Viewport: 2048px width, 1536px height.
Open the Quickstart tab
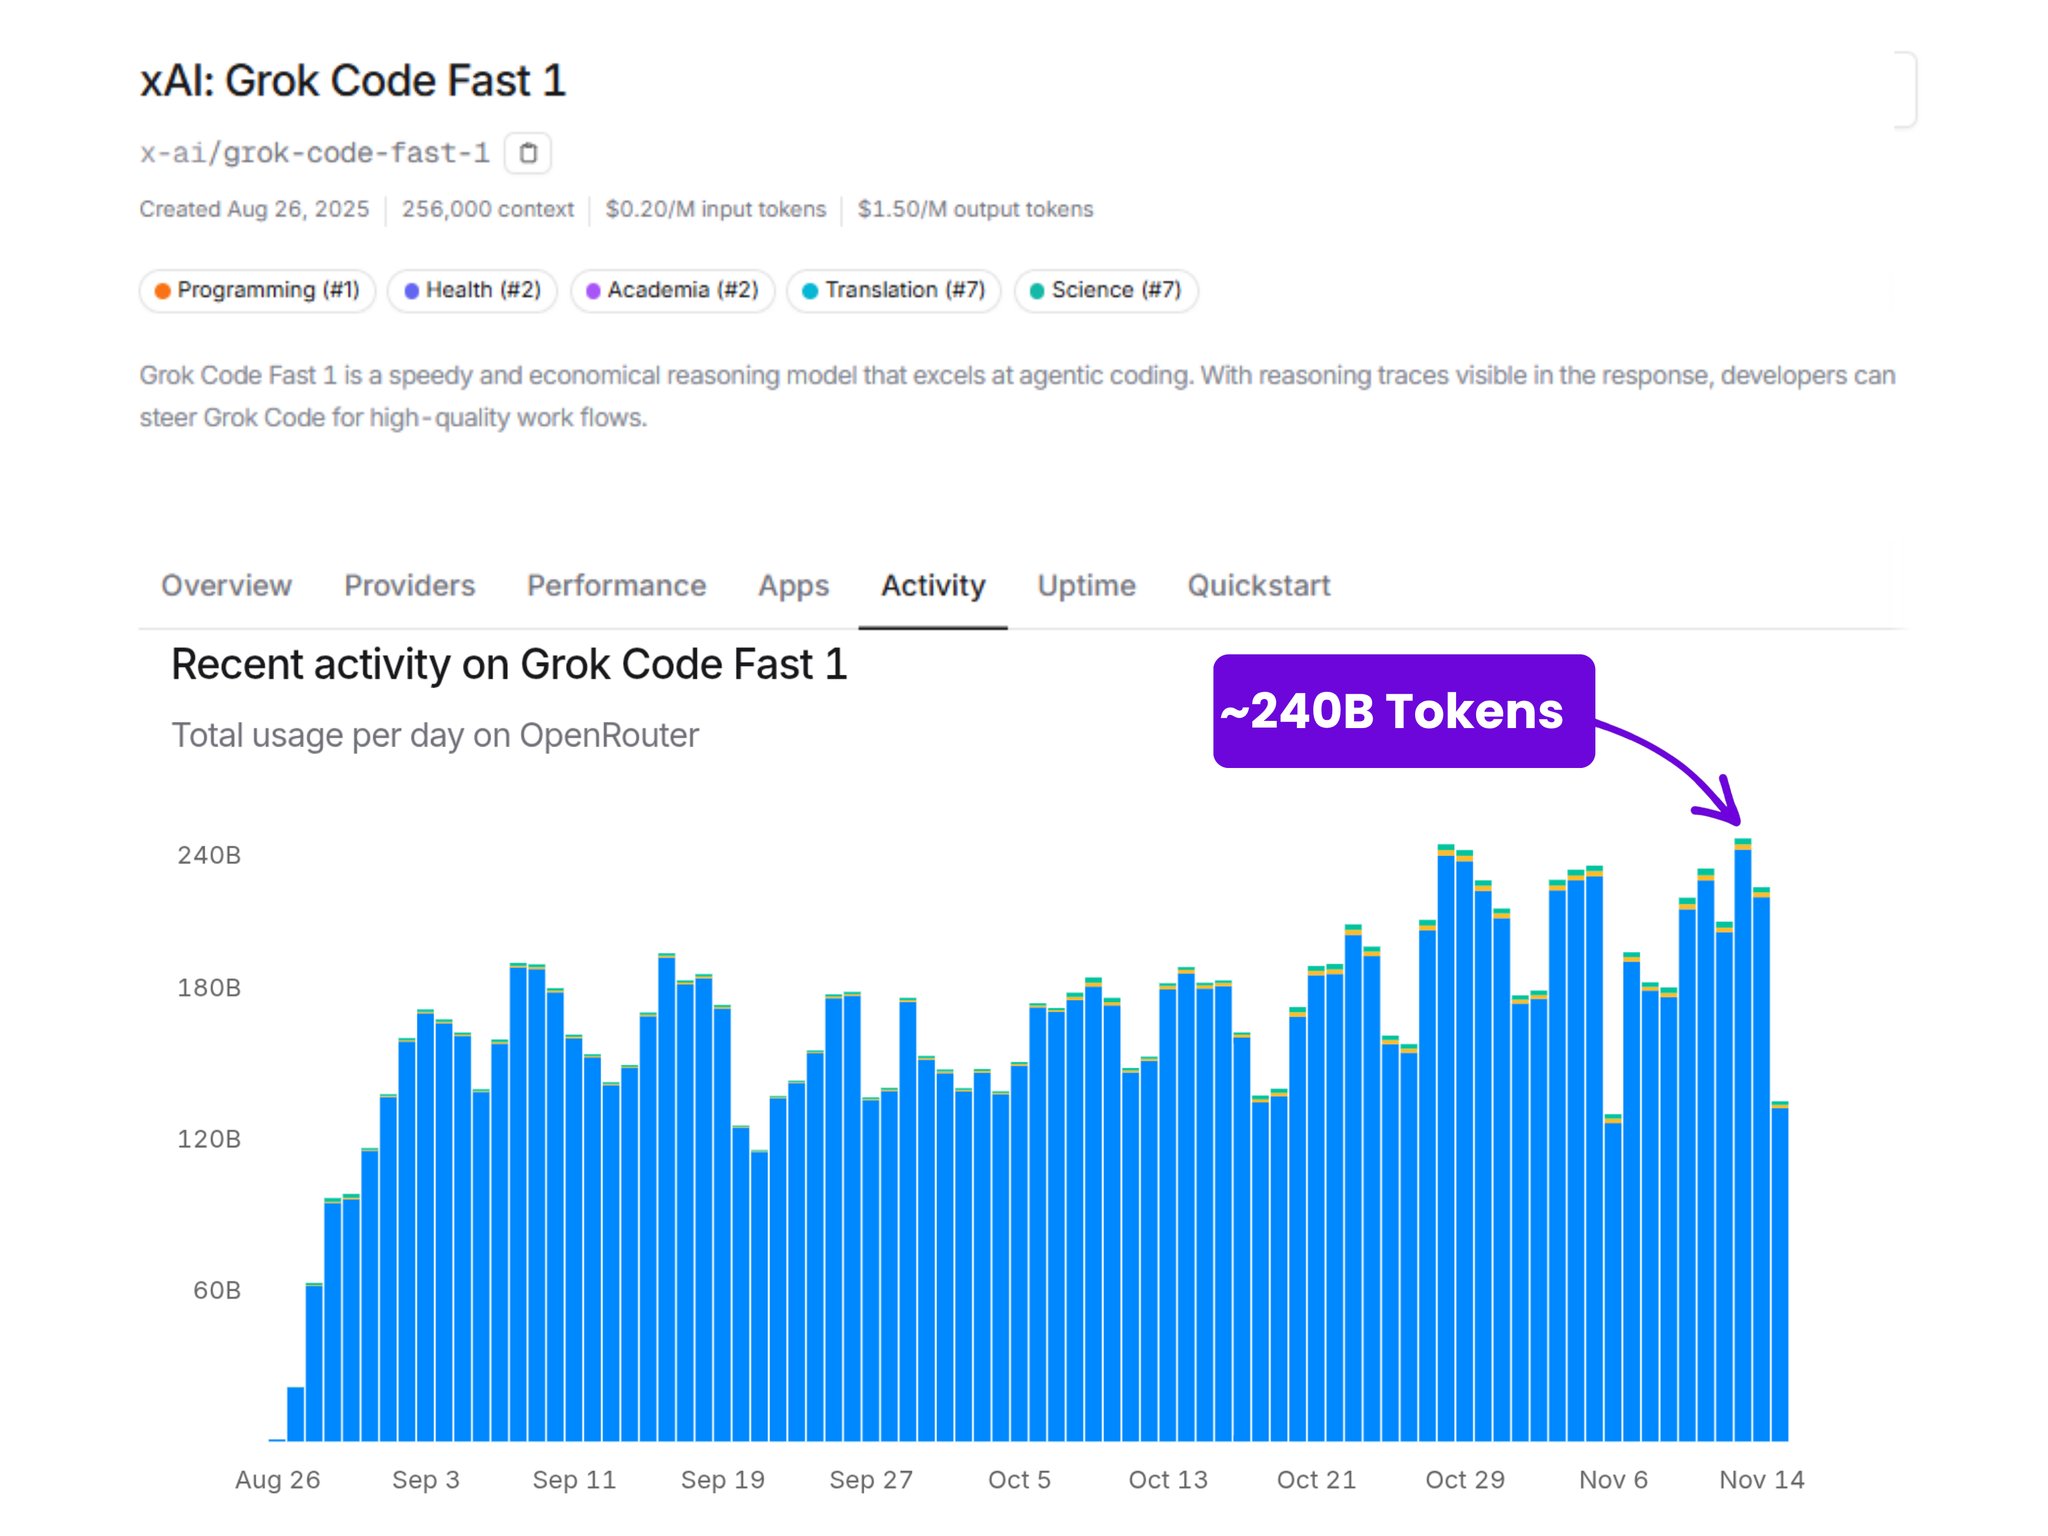click(x=1258, y=586)
